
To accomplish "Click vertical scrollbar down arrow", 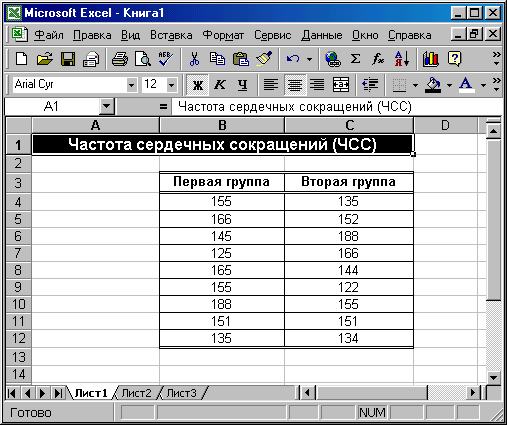I will pyautogui.click(x=493, y=378).
